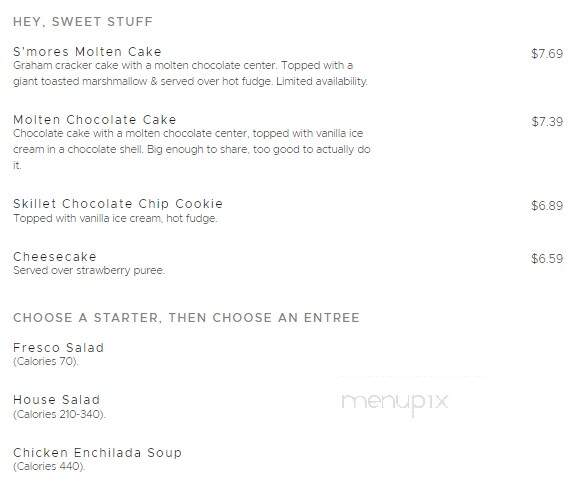Open the Skillet Chocolate Chip Cookie item
The image size is (574, 484).
(x=118, y=204)
